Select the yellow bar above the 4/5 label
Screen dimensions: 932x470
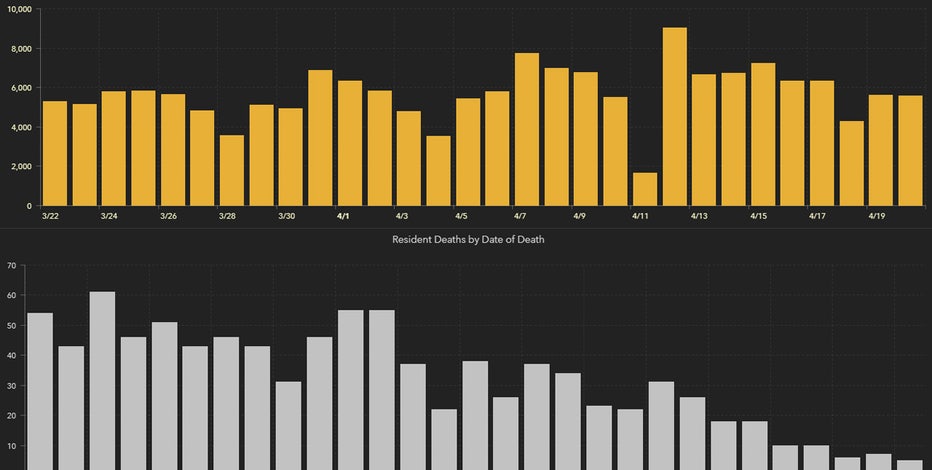pos(468,152)
